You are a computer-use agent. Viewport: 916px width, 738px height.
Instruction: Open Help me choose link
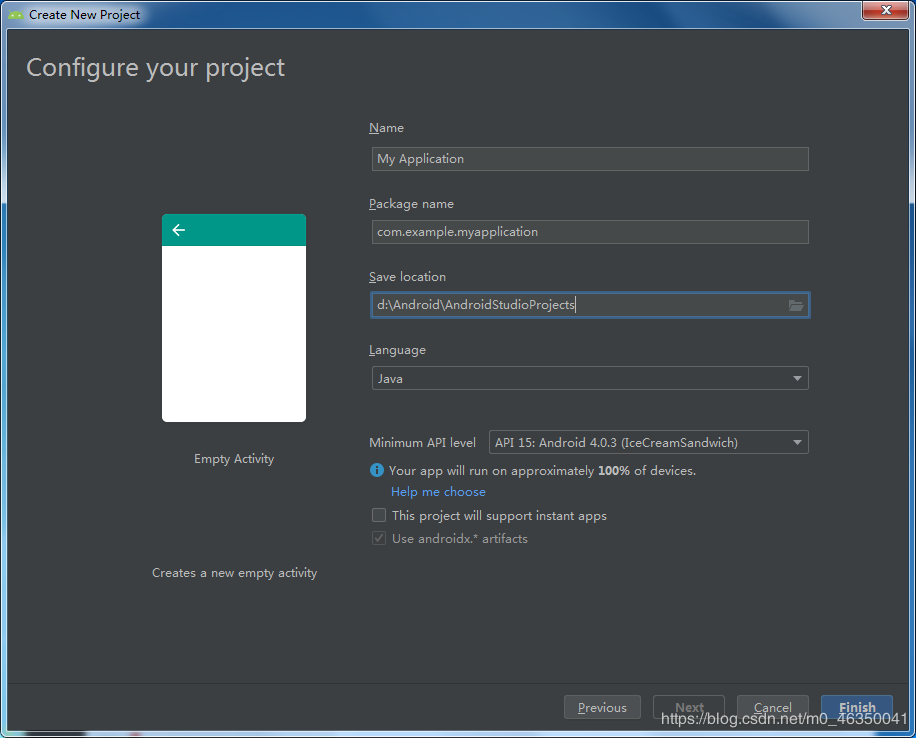pyautogui.click(x=438, y=491)
